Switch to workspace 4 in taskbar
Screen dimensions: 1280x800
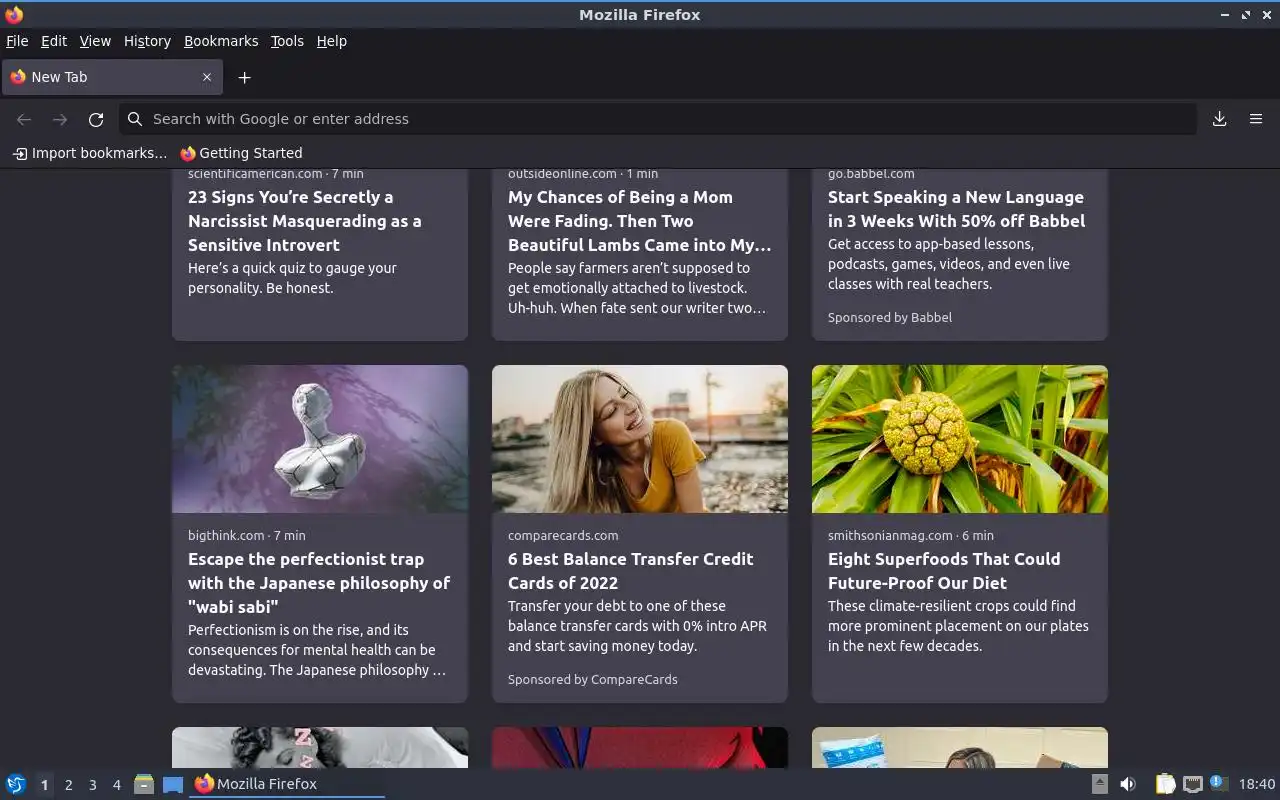116,785
